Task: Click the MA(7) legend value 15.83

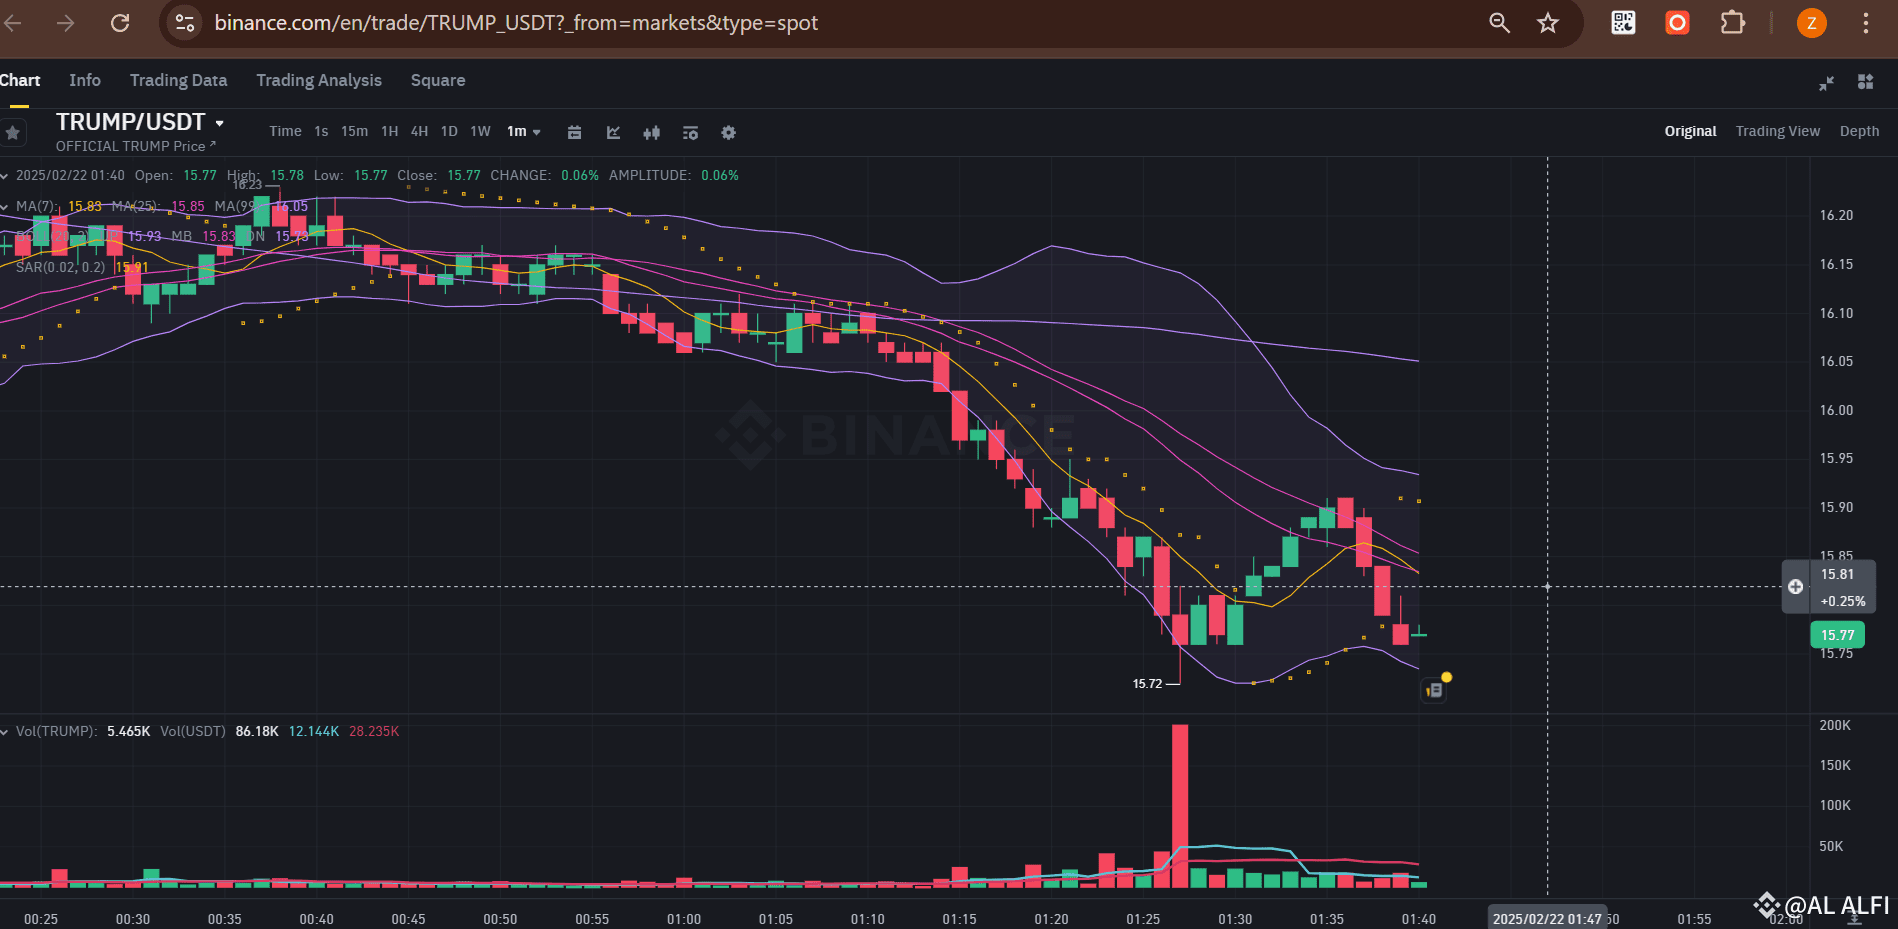Action: [x=85, y=206]
